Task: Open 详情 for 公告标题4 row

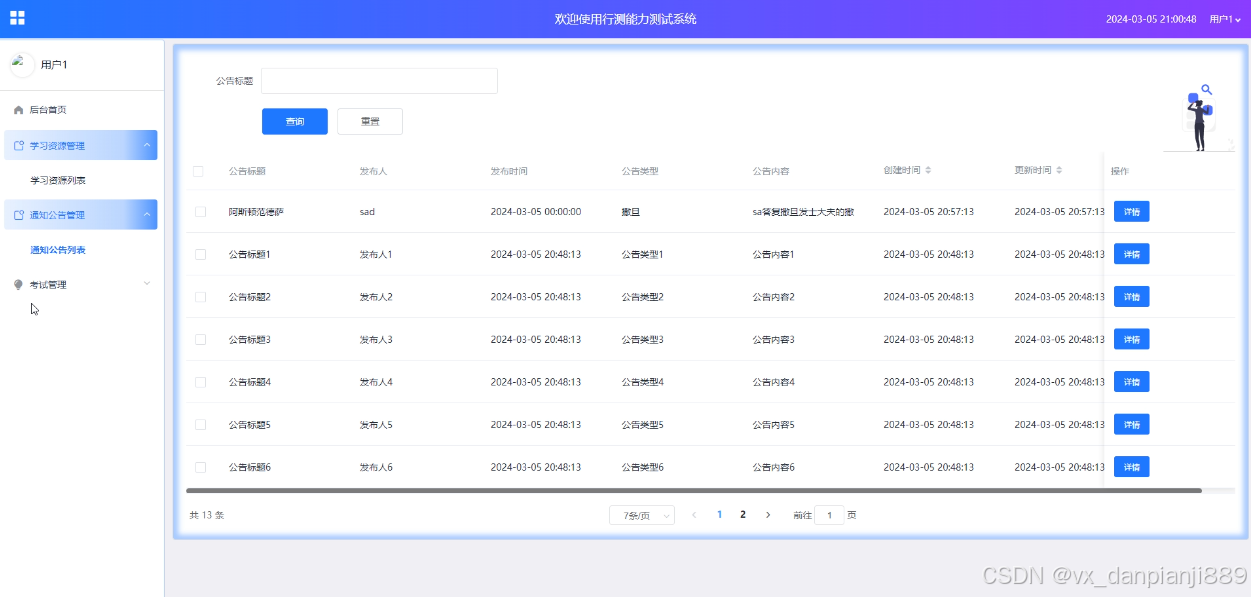Action: (1132, 382)
